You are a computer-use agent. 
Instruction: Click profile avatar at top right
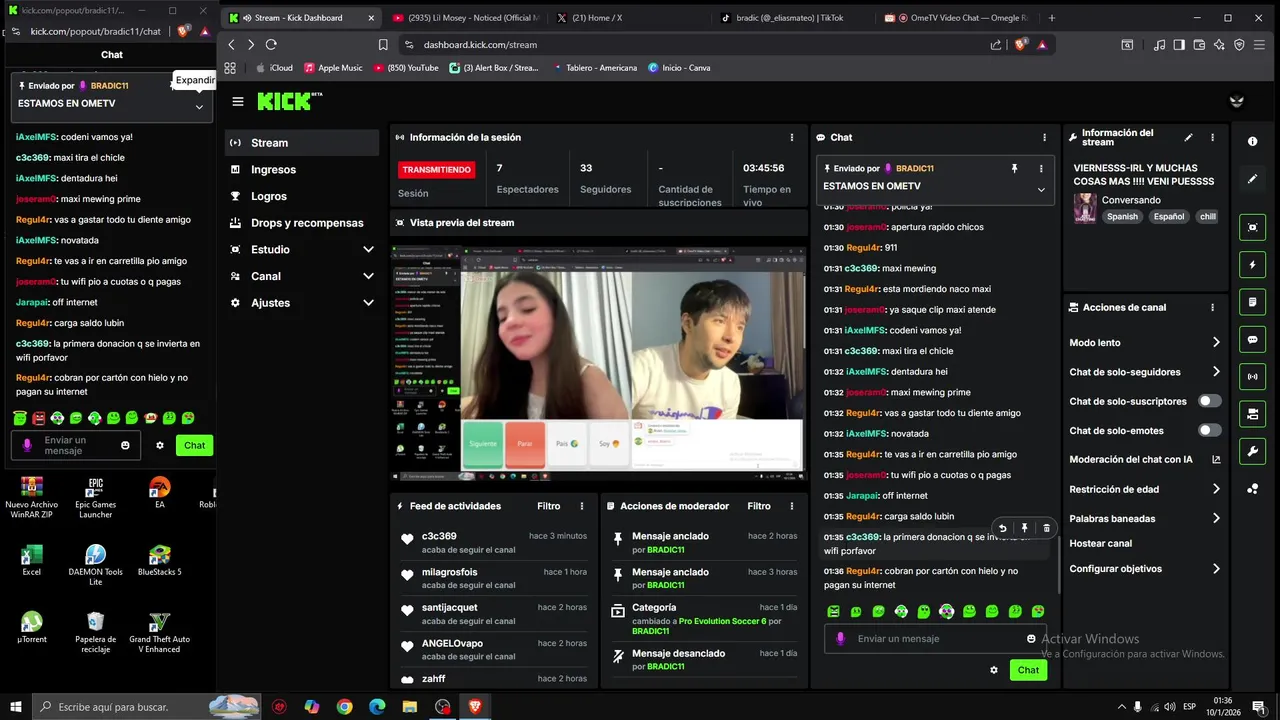[1237, 101]
